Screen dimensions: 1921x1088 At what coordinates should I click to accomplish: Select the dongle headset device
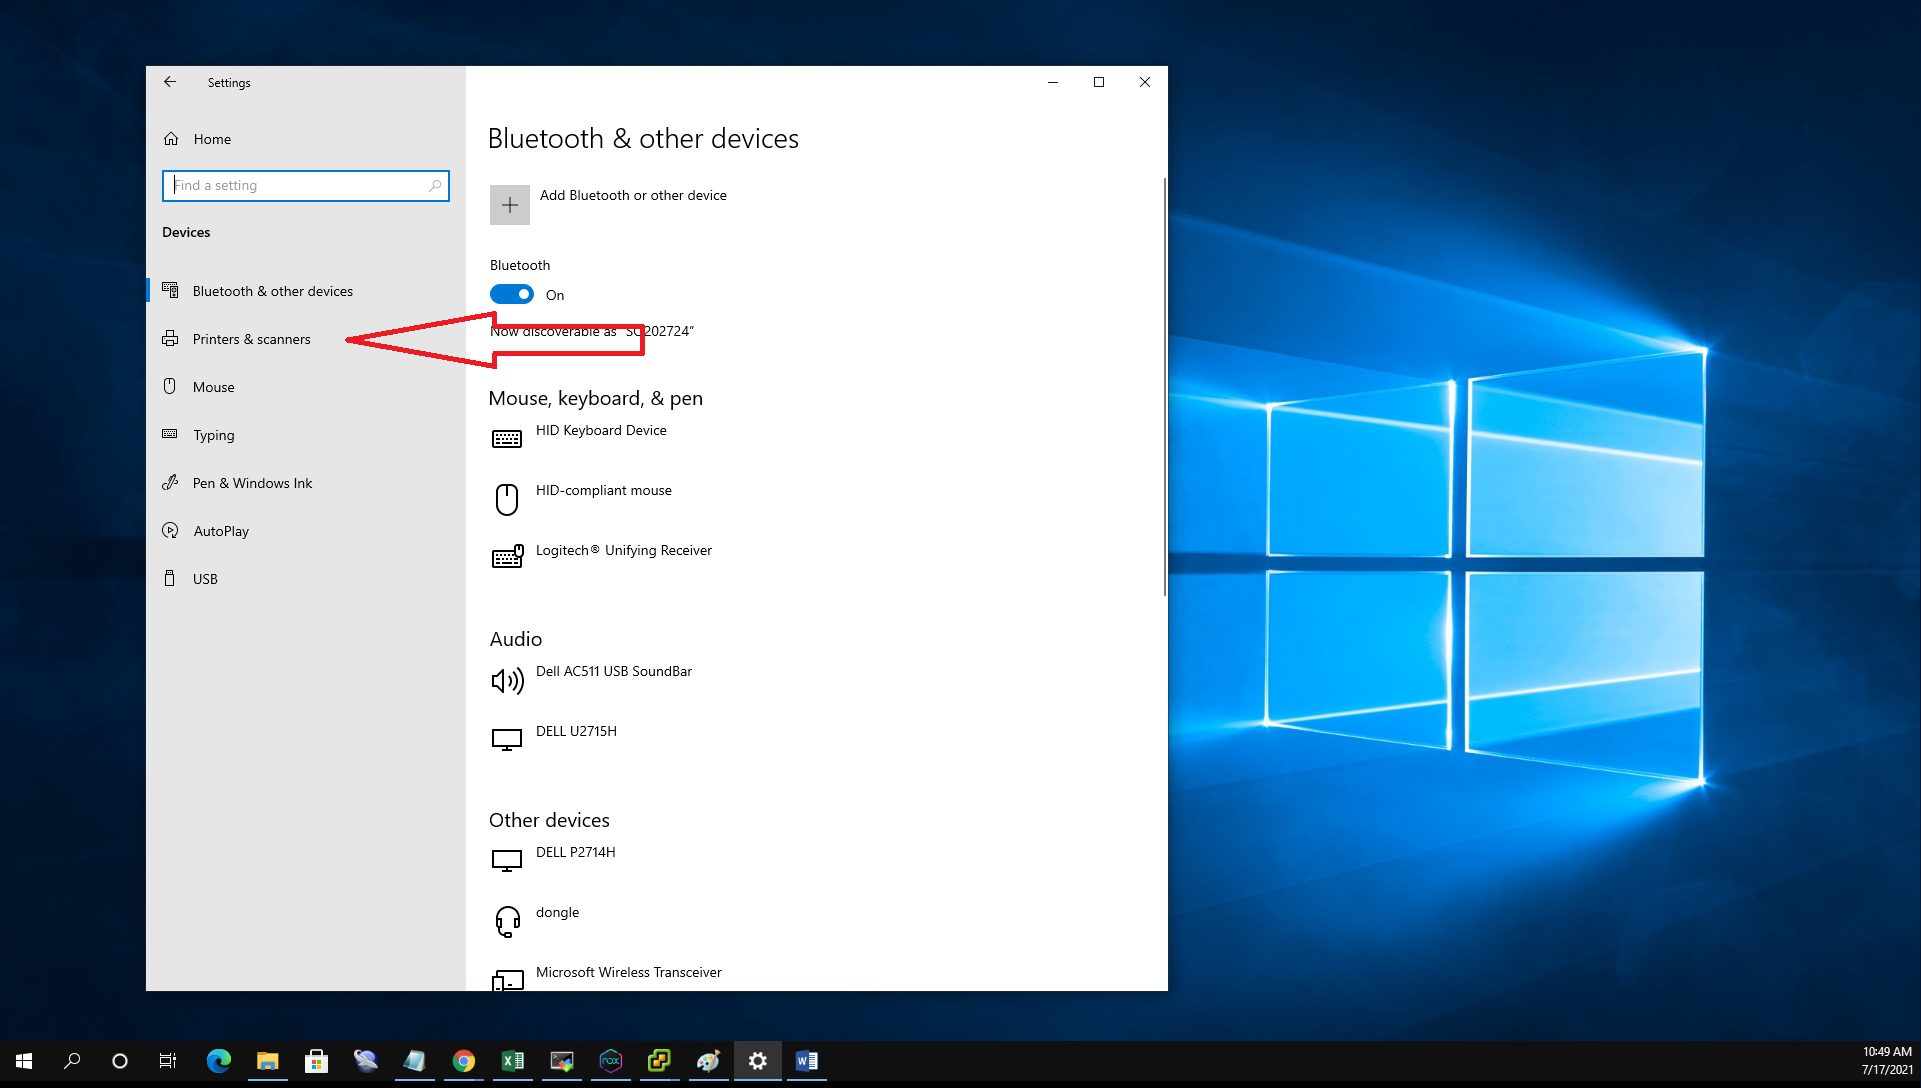tap(557, 913)
